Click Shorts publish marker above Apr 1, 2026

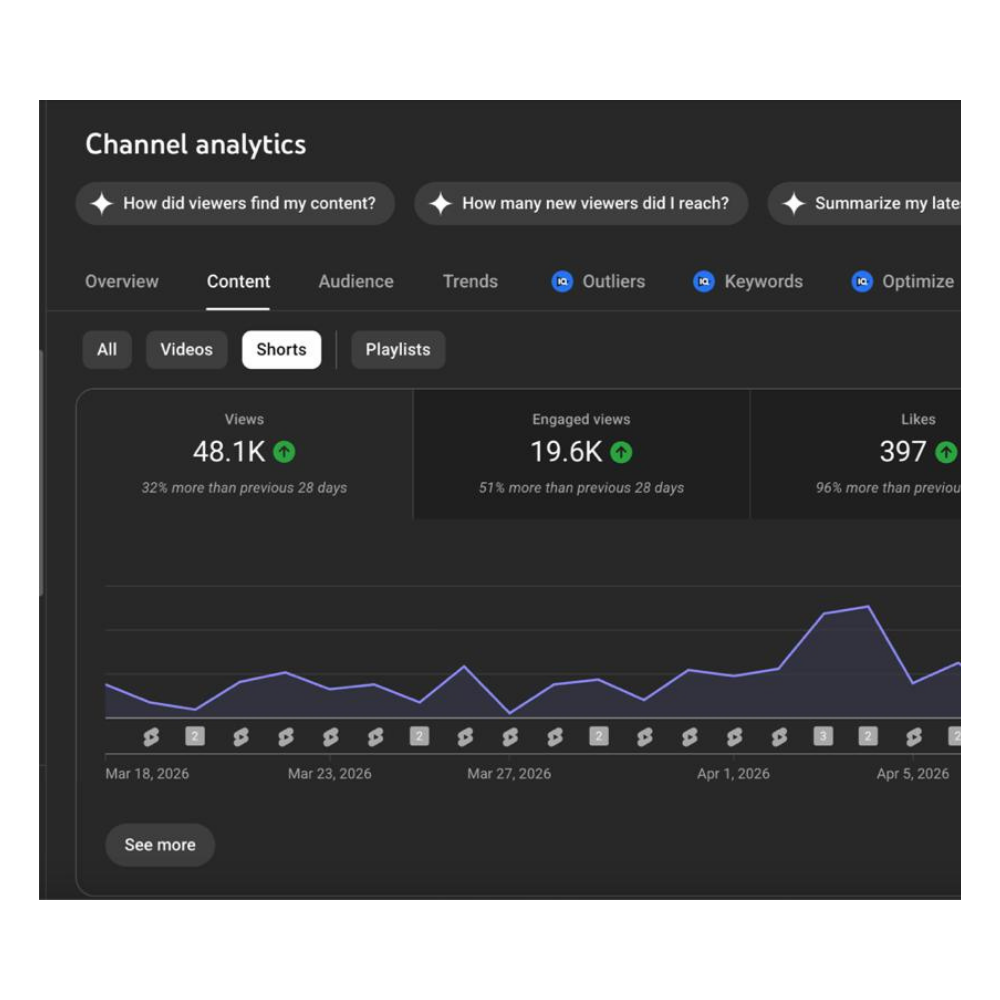tap(734, 737)
